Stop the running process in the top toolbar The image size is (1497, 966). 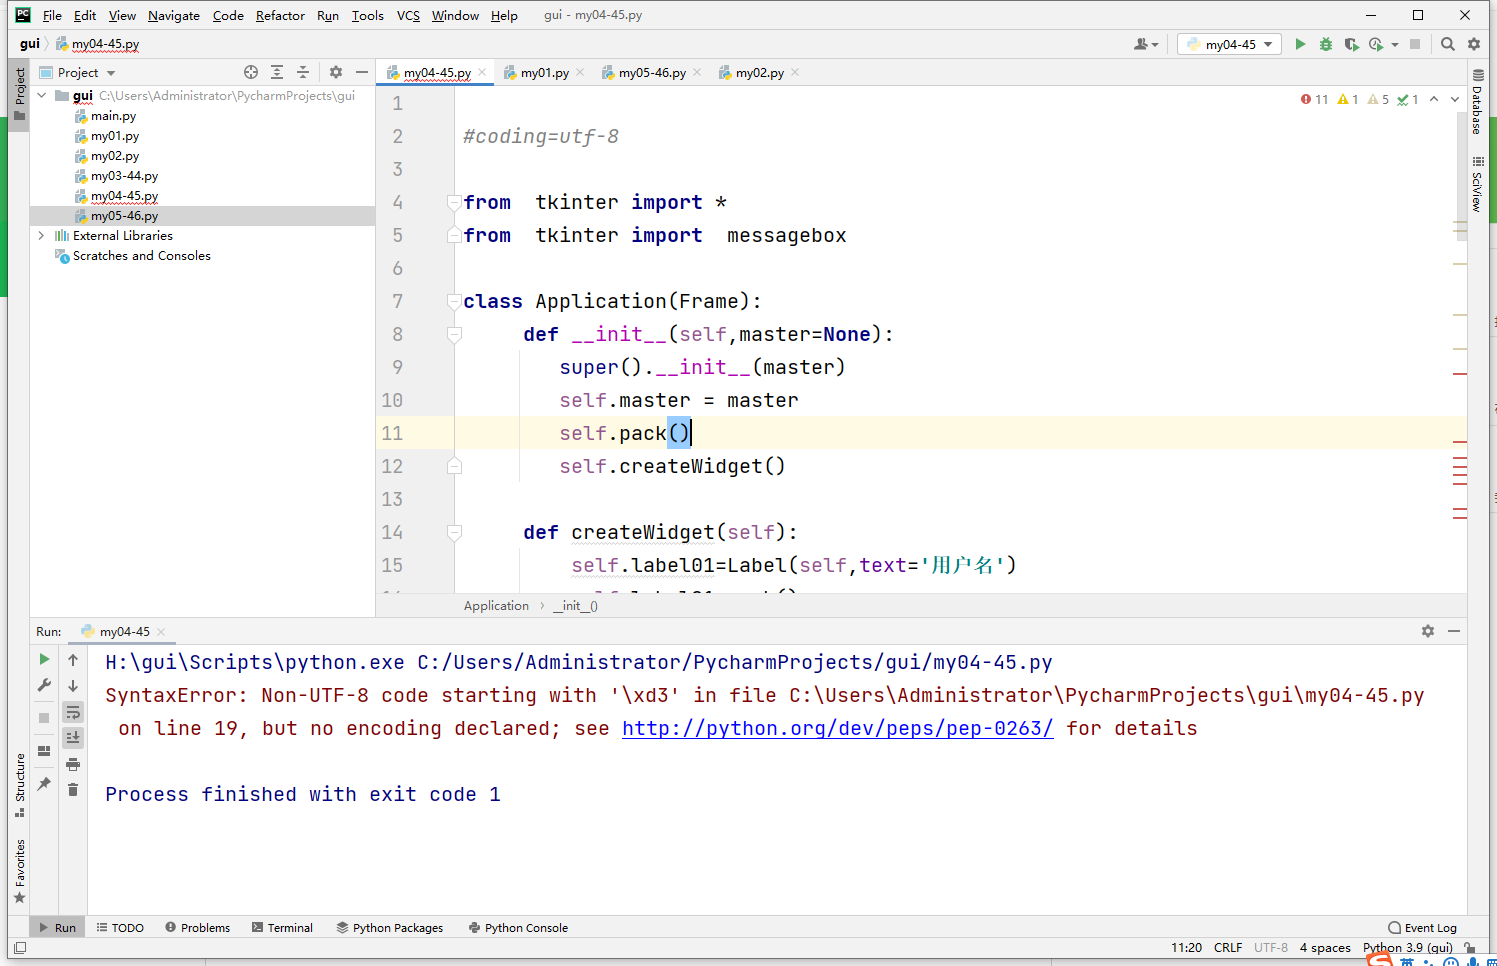click(1415, 44)
